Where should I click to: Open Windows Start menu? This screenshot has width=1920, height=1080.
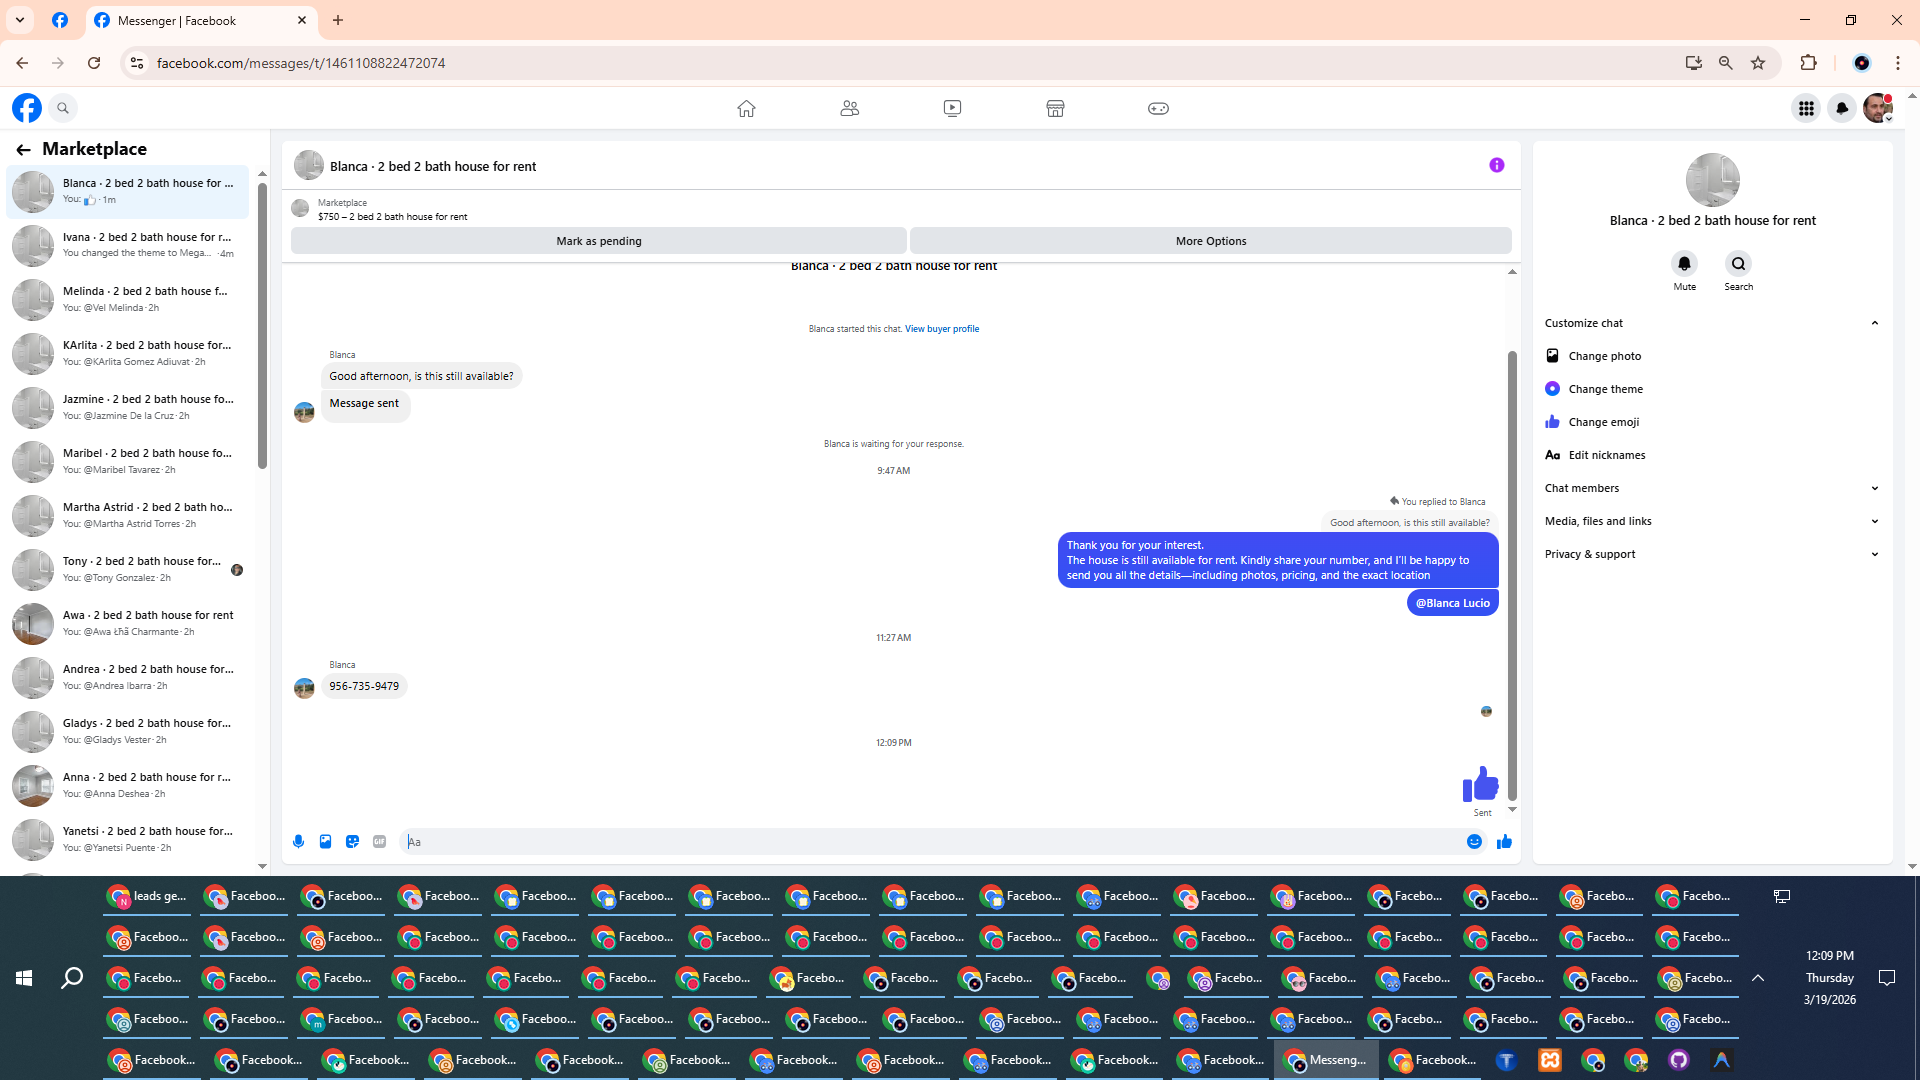24,978
